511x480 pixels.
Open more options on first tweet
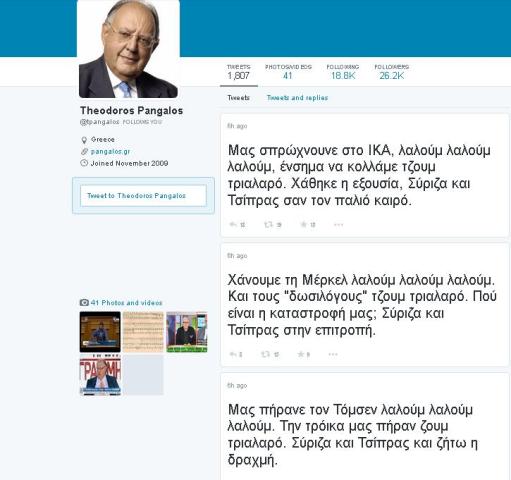(338, 225)
